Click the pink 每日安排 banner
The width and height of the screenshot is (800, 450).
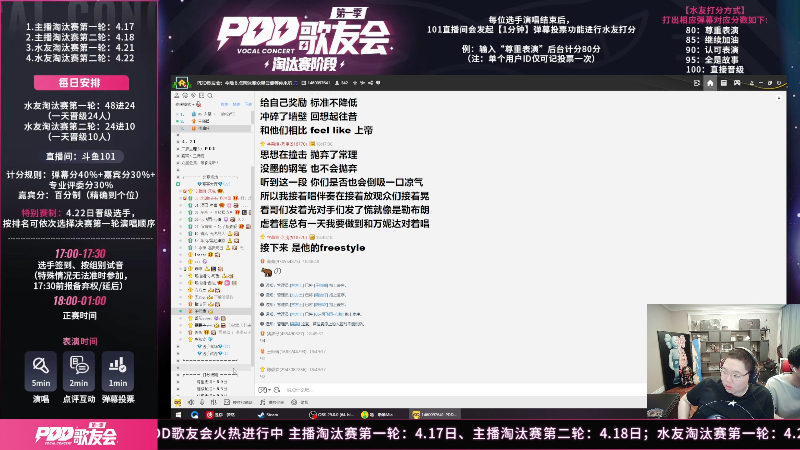click(x=81, y=83)
